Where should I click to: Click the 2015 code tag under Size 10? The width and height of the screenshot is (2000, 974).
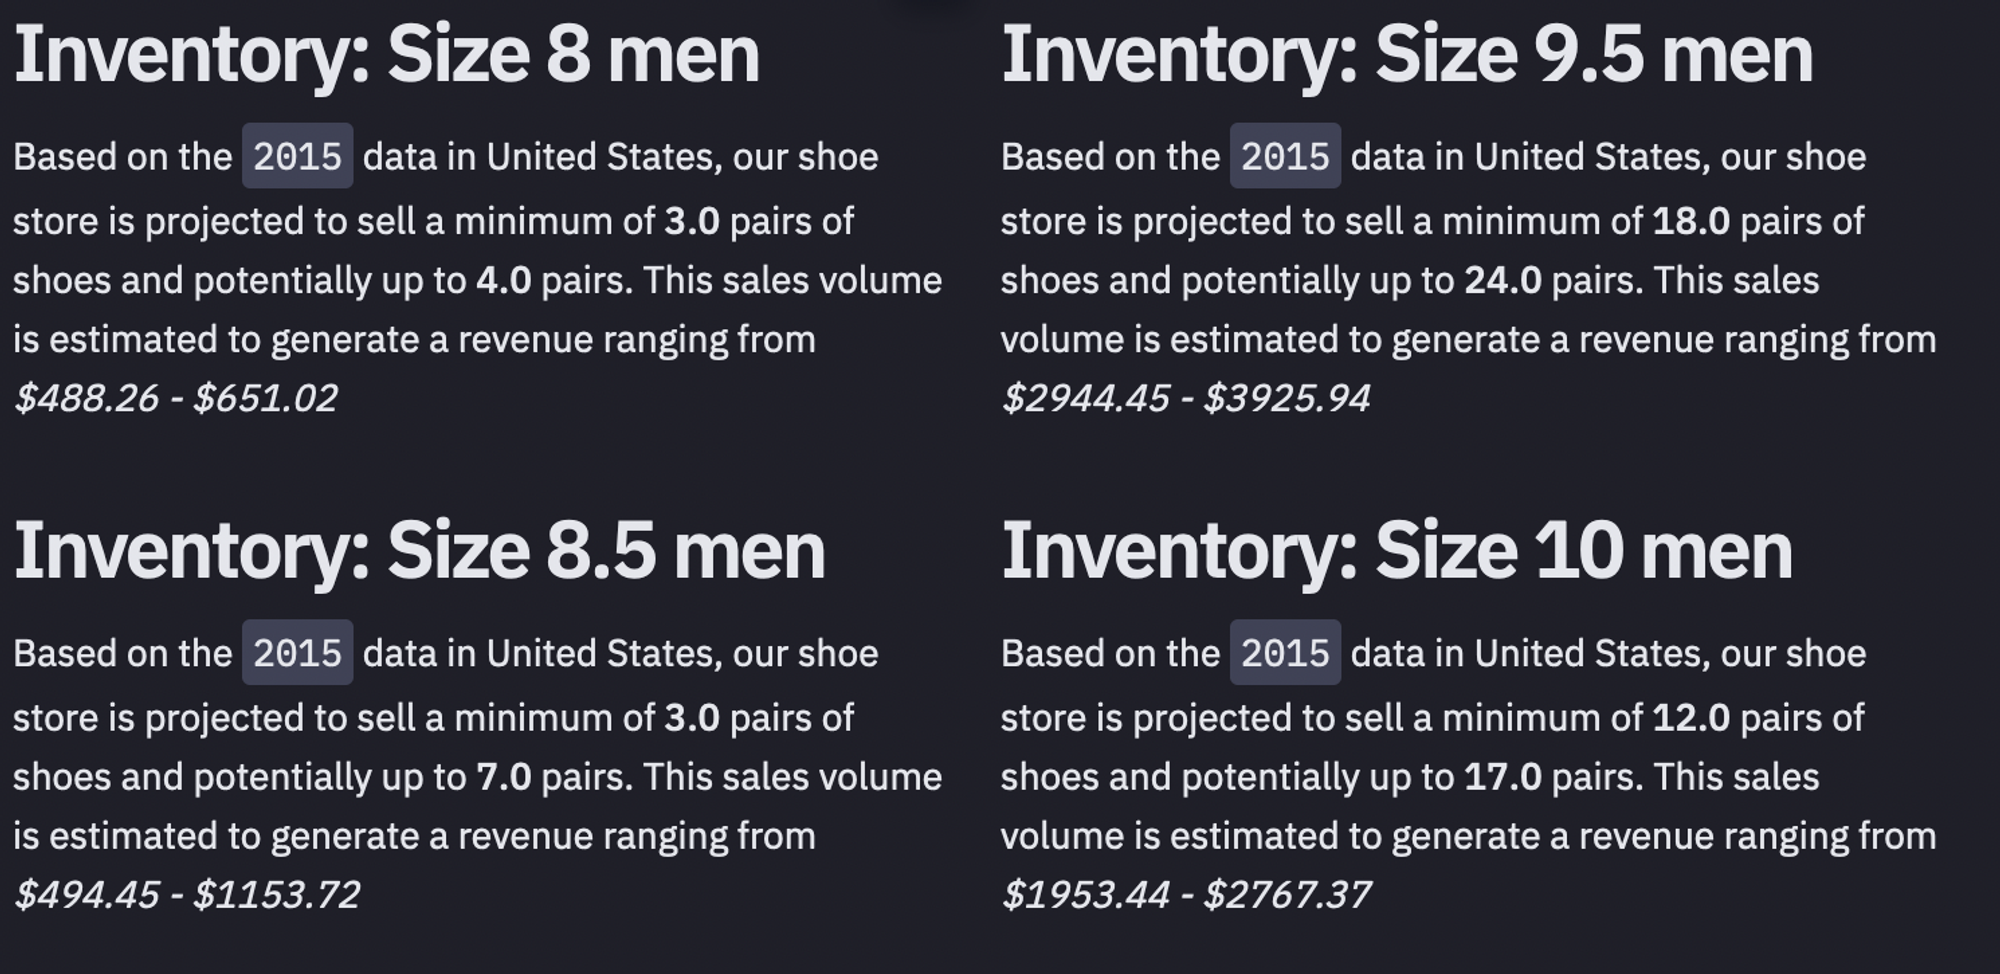[1285, 653]
